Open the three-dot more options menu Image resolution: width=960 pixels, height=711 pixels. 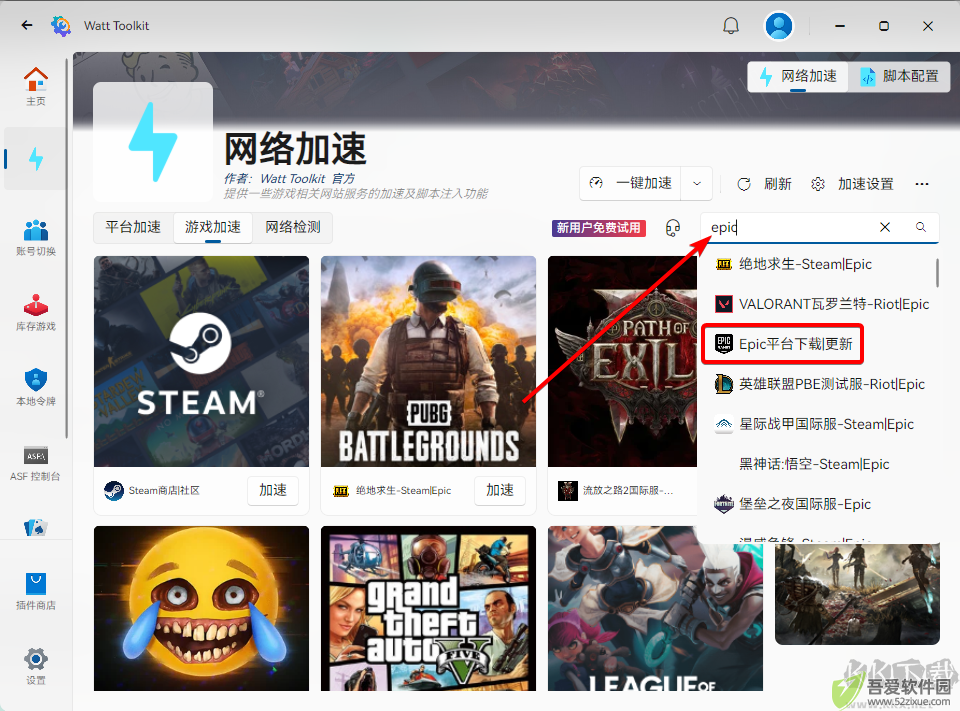coord(922,184)
